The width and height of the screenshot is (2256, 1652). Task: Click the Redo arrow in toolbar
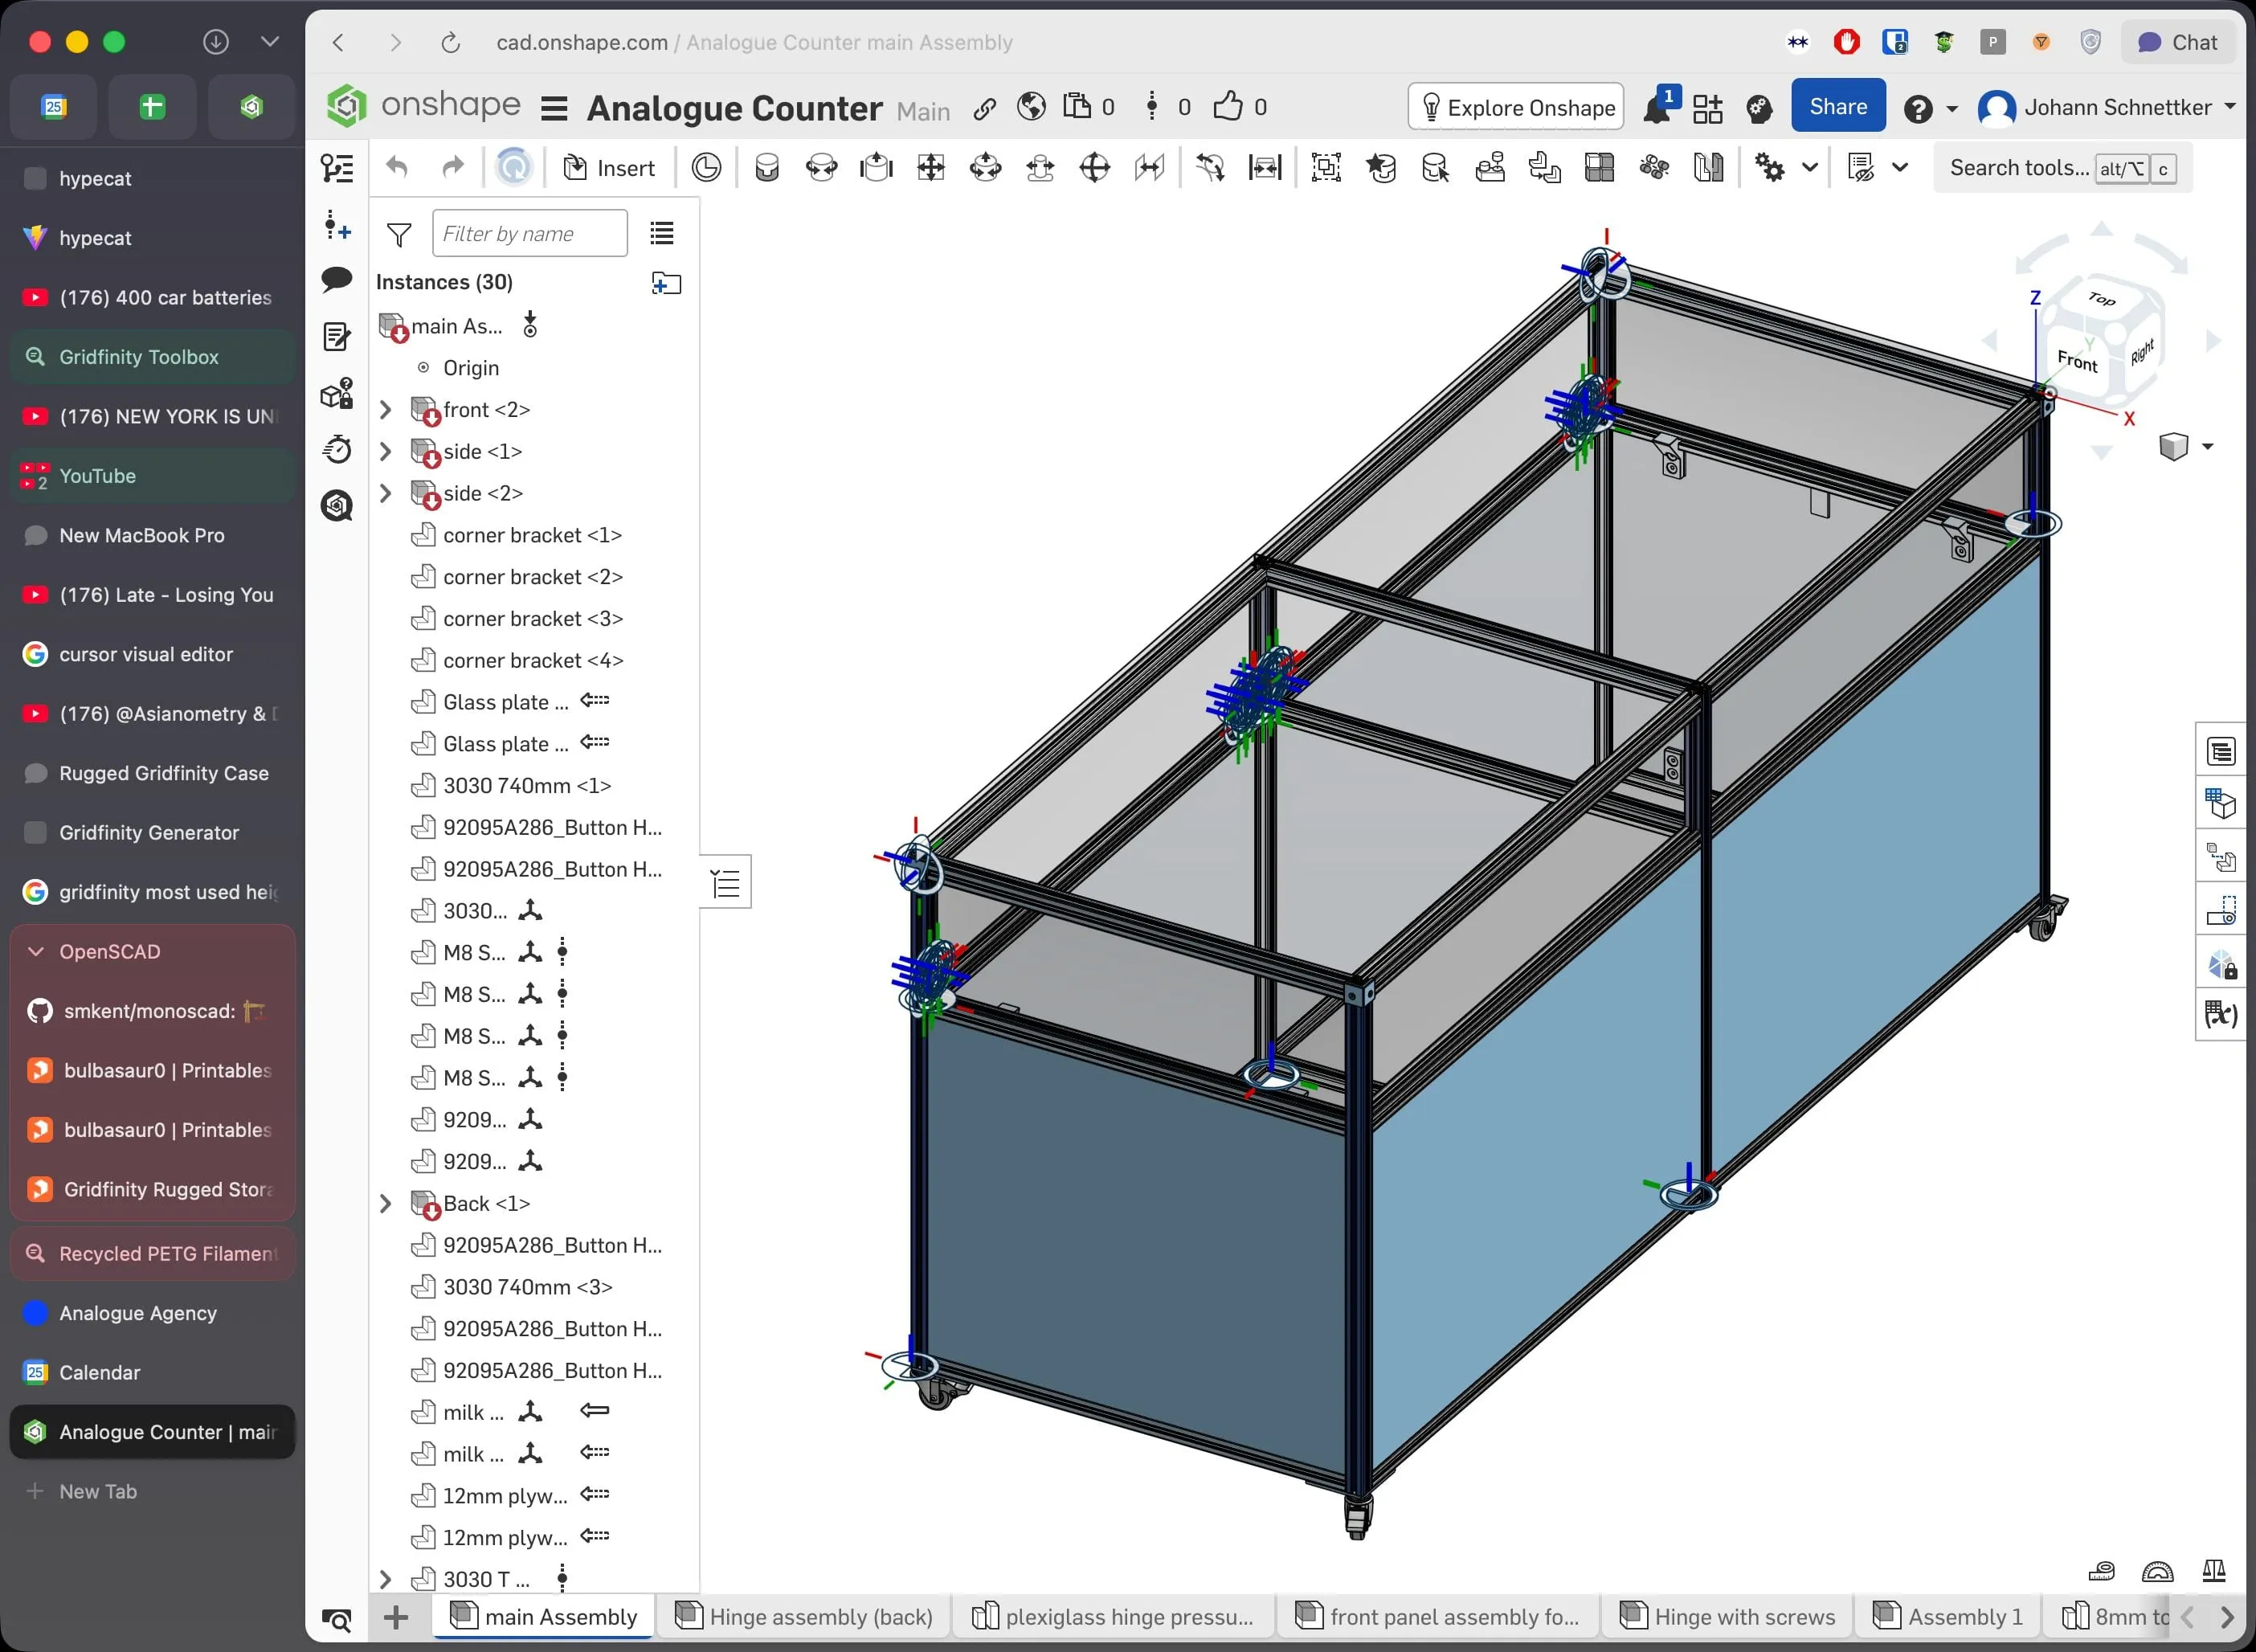click(453, 167)
